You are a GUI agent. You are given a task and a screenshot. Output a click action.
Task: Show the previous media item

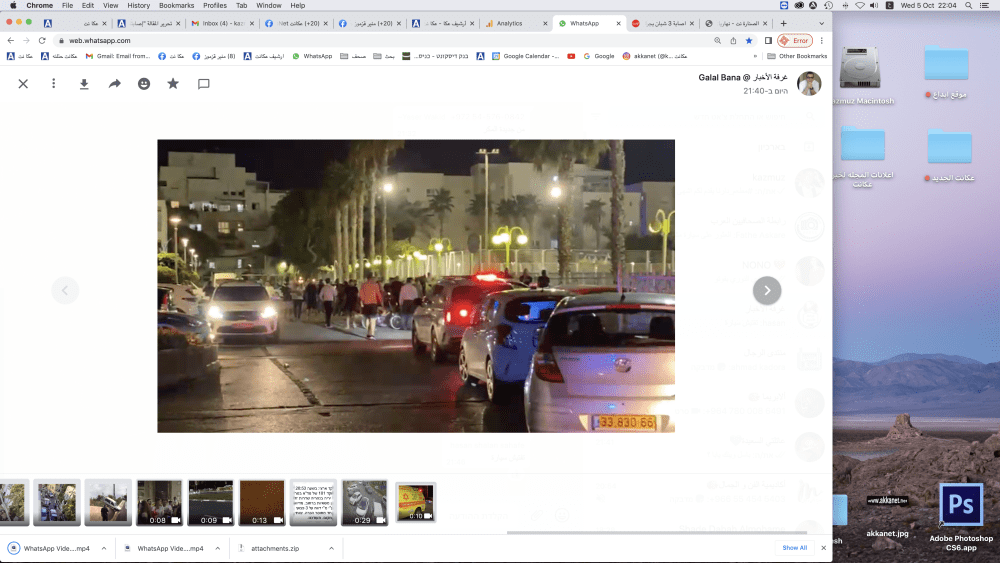coord(65,290)
